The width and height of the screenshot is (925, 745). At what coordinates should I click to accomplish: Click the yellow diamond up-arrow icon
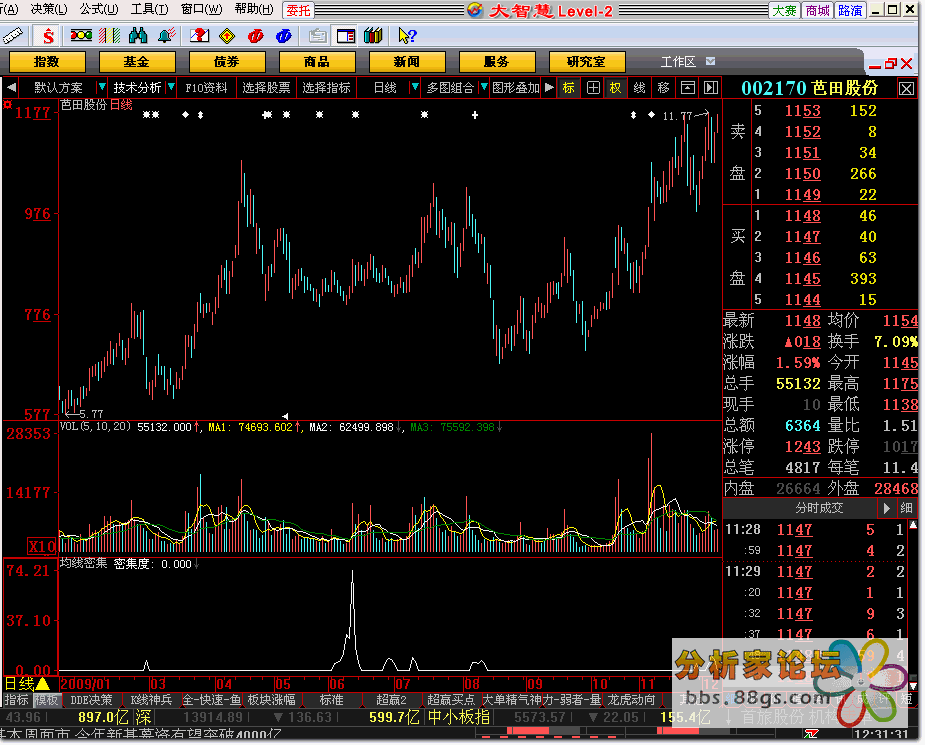tap(227, 37)
